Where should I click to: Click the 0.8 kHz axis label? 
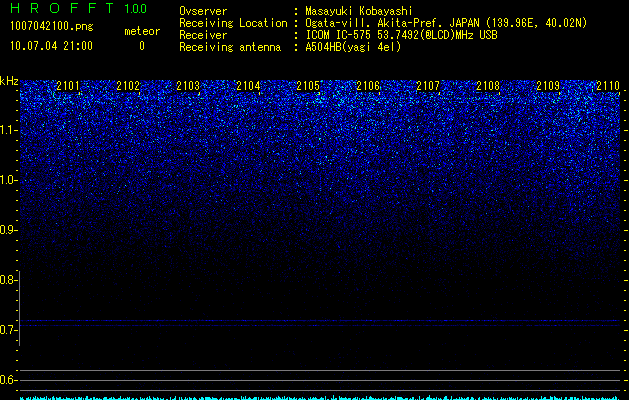(8, 280)
